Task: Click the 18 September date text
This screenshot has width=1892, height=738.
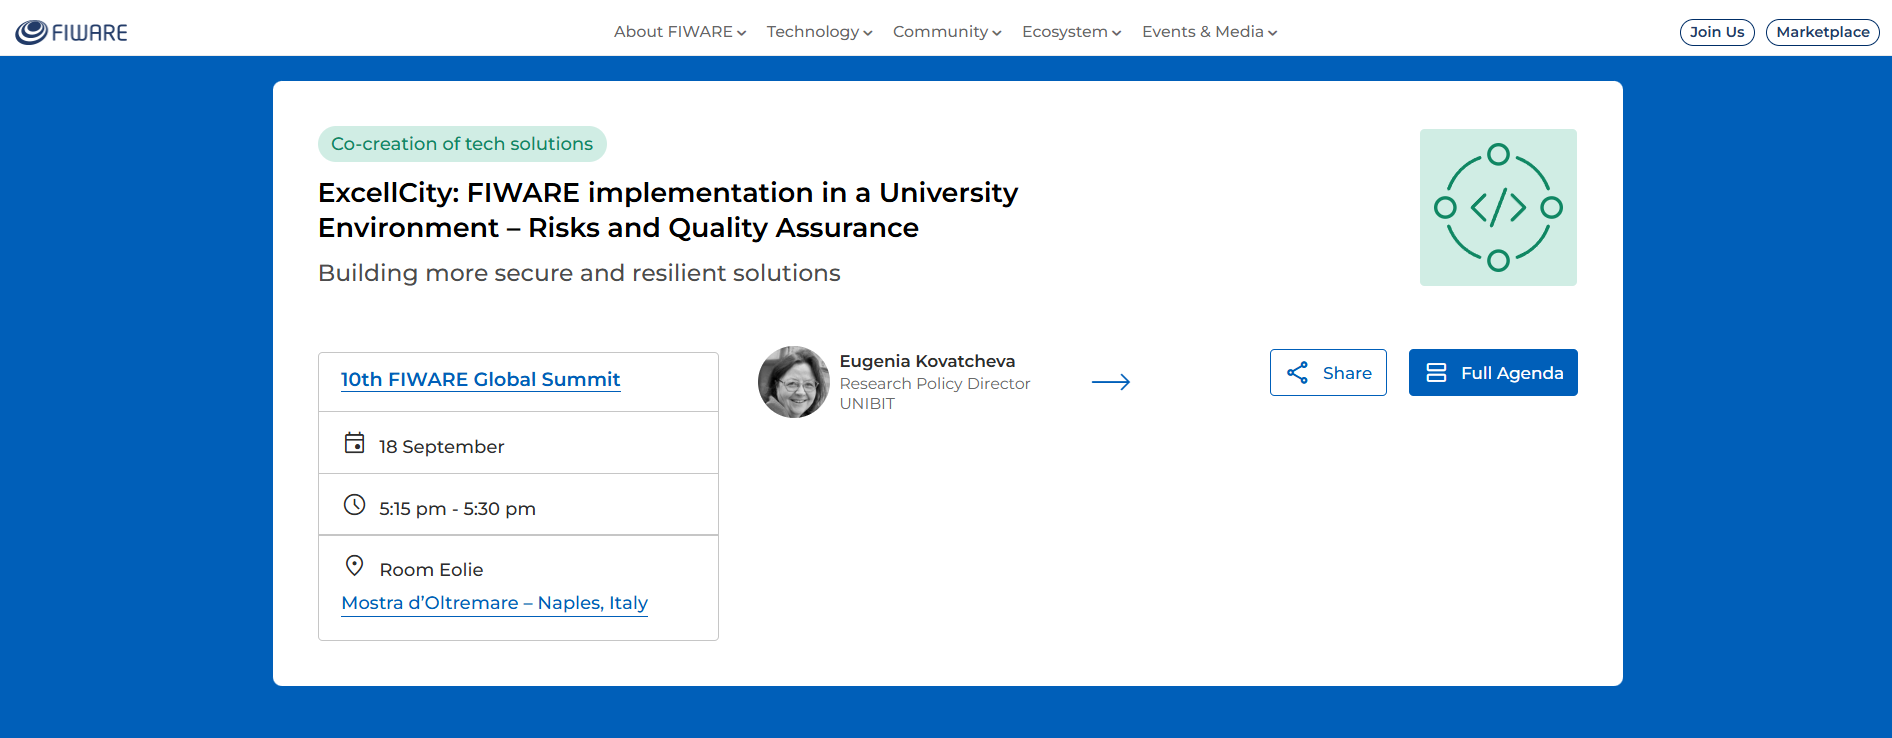Action: pyautogui.click(x=442, y=447)
